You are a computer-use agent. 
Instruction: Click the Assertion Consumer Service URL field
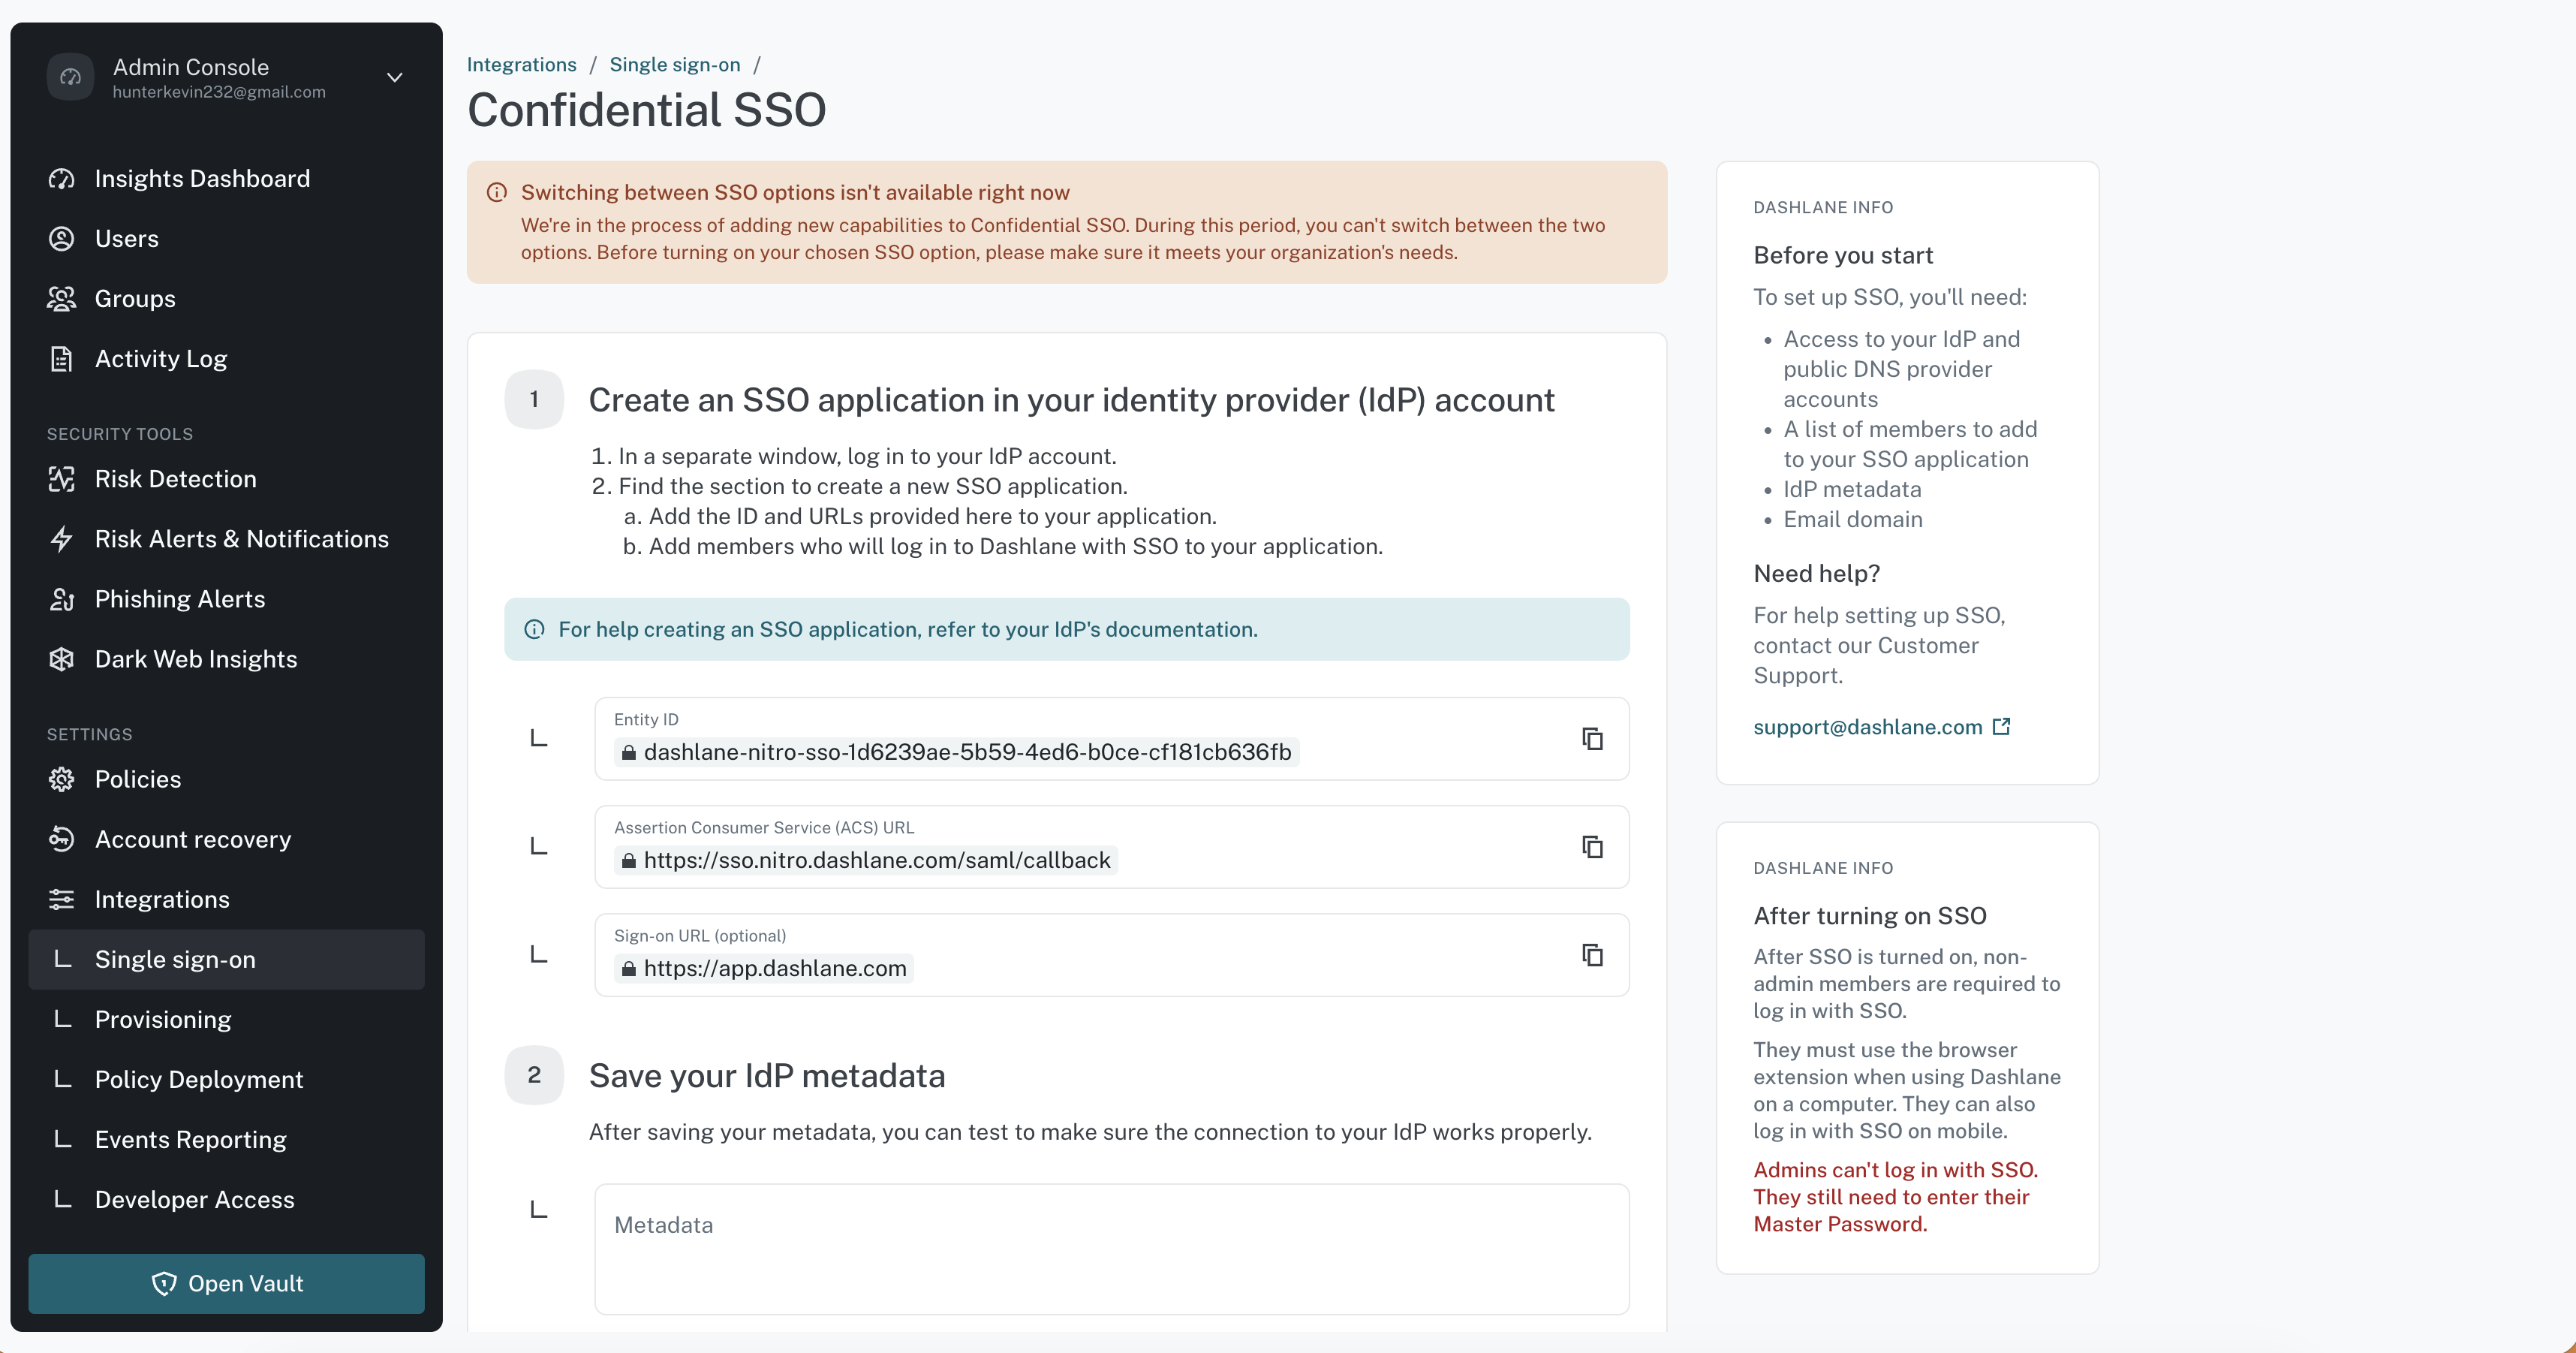1111,846
